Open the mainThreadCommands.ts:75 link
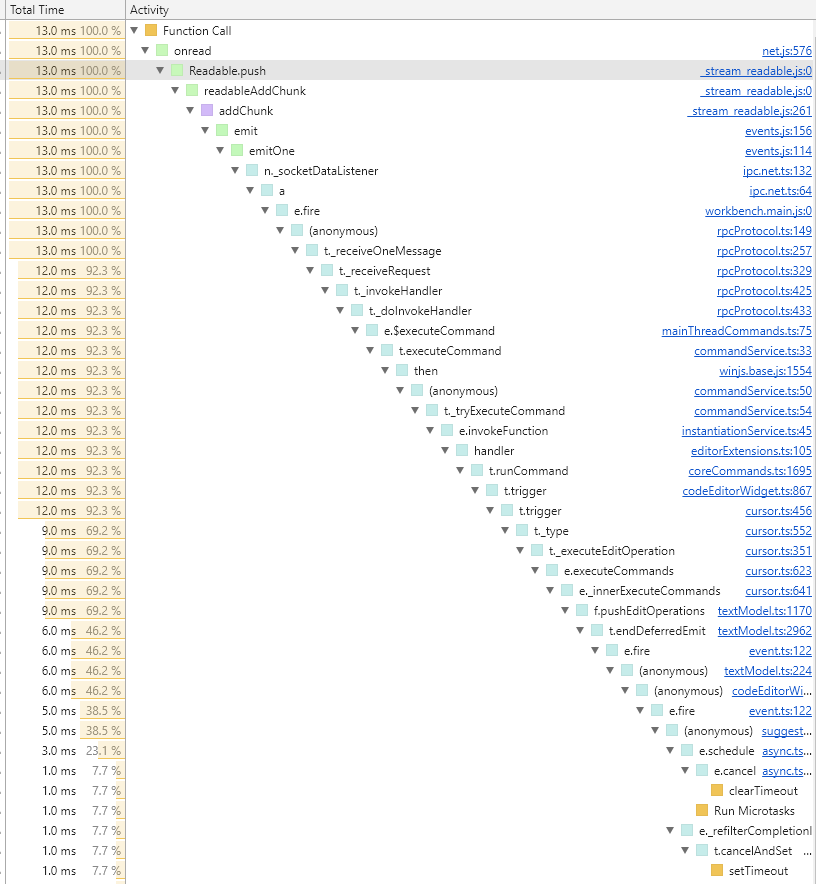816x884 pixels. (736, 331)
